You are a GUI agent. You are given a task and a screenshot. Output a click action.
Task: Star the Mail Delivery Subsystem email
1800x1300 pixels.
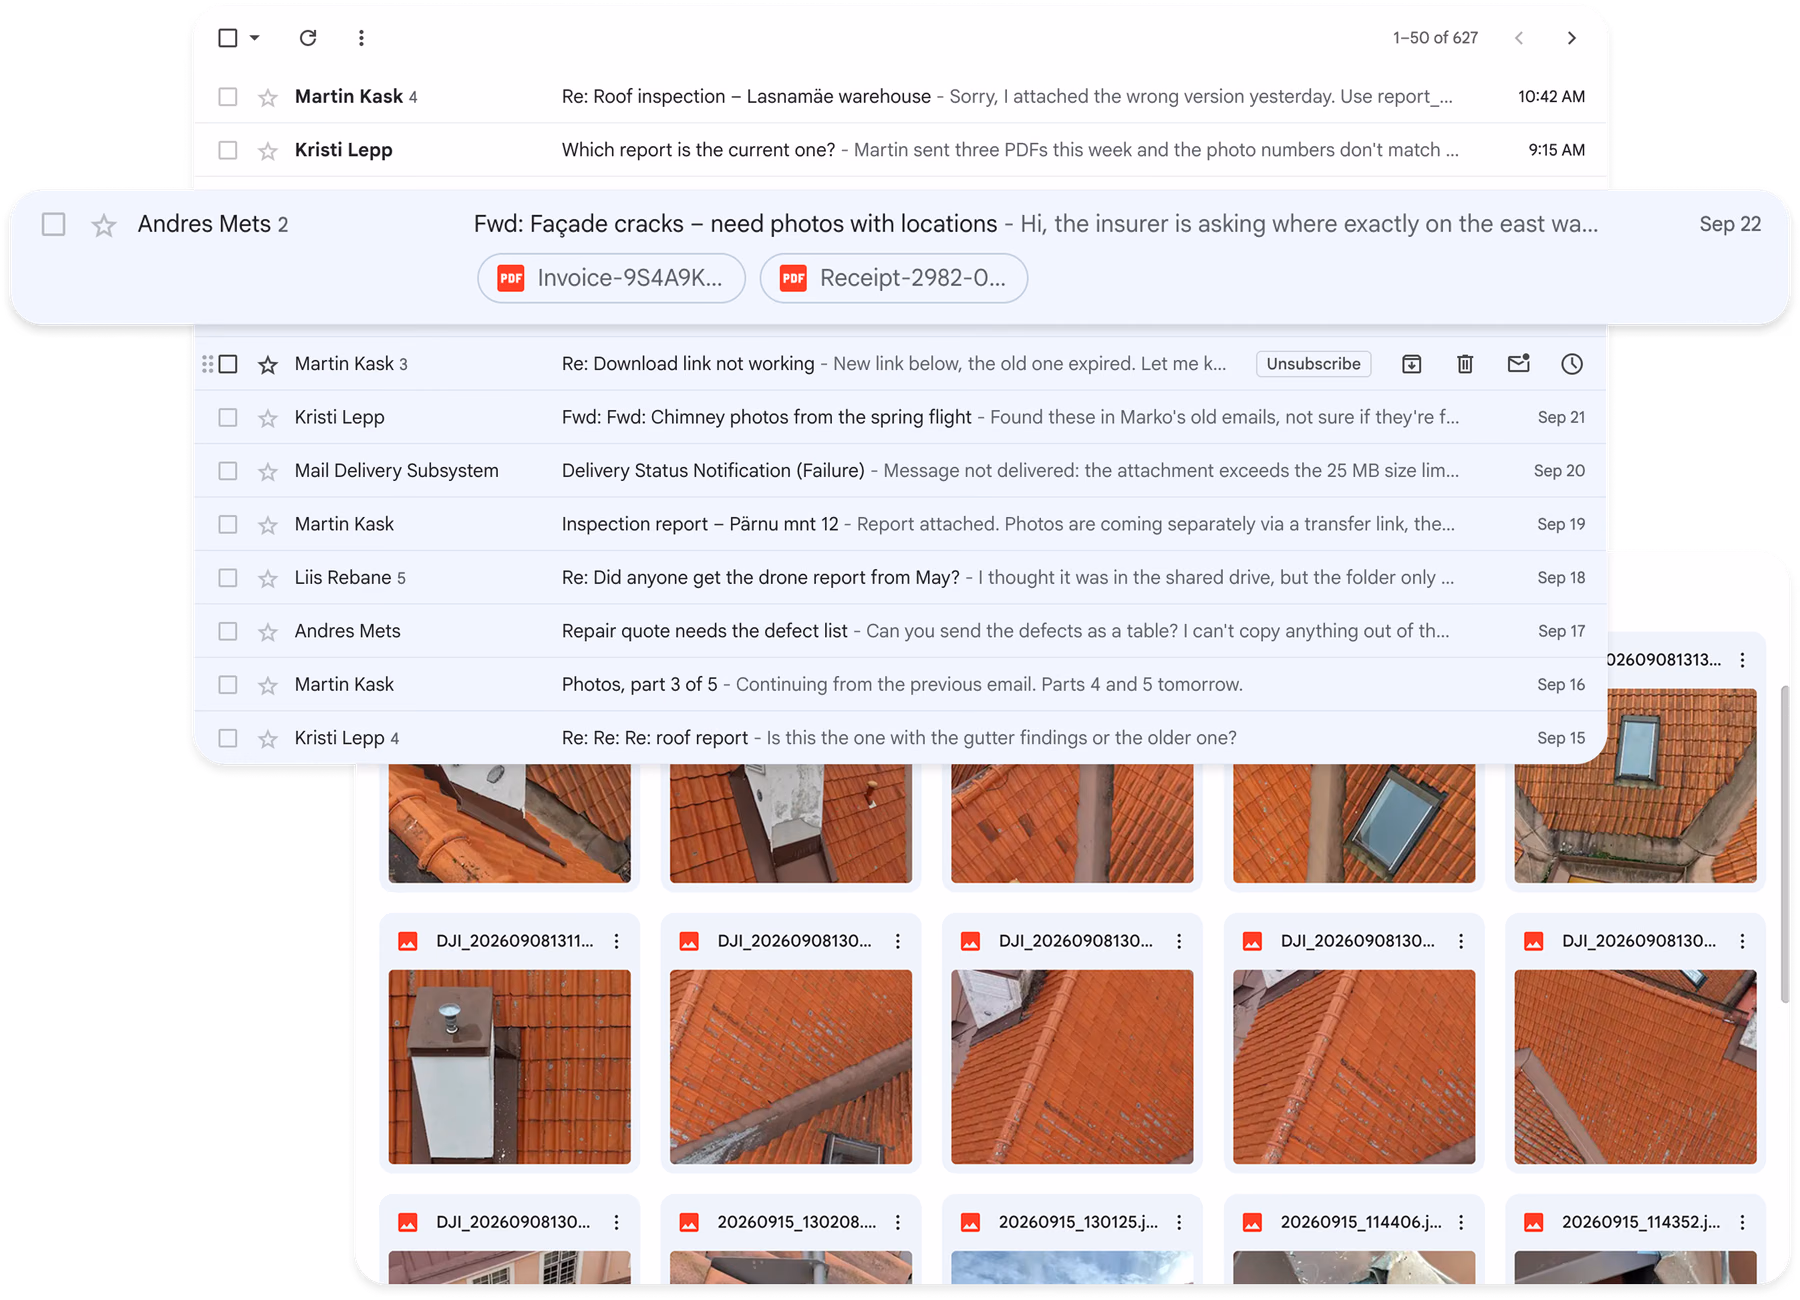[x=267, y=472]
